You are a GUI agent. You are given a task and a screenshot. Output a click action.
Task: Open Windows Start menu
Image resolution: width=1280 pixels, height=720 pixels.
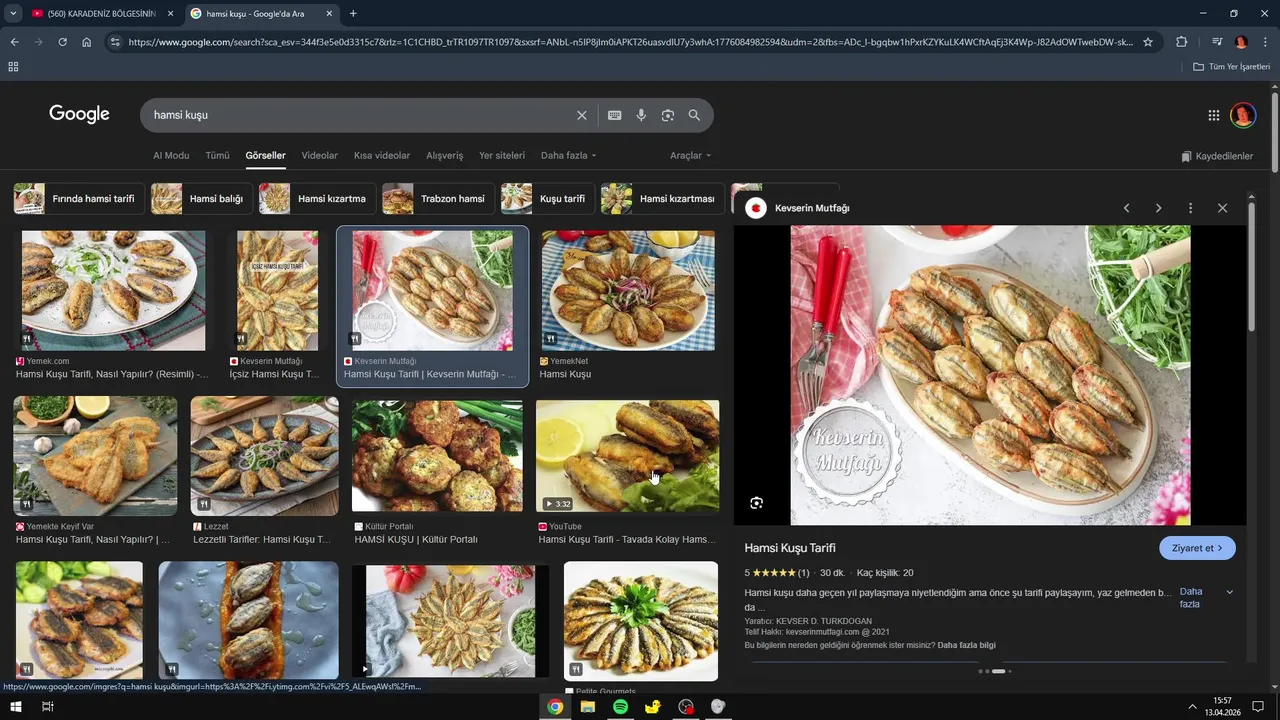coord(15,706)
